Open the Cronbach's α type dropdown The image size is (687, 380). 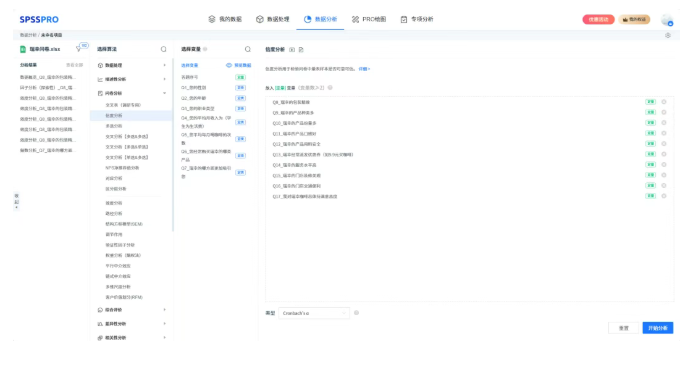tap(314, 313)
